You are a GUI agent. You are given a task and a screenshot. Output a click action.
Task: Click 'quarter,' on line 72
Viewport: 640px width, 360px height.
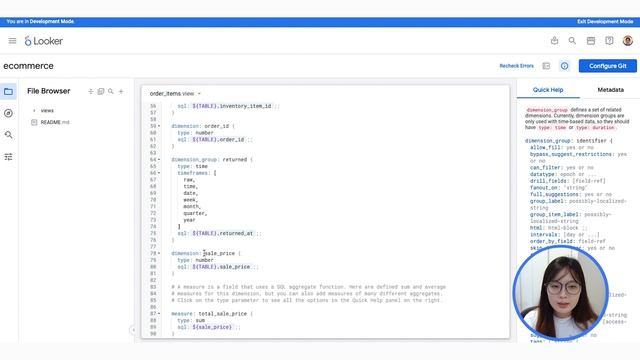point(195,213)
